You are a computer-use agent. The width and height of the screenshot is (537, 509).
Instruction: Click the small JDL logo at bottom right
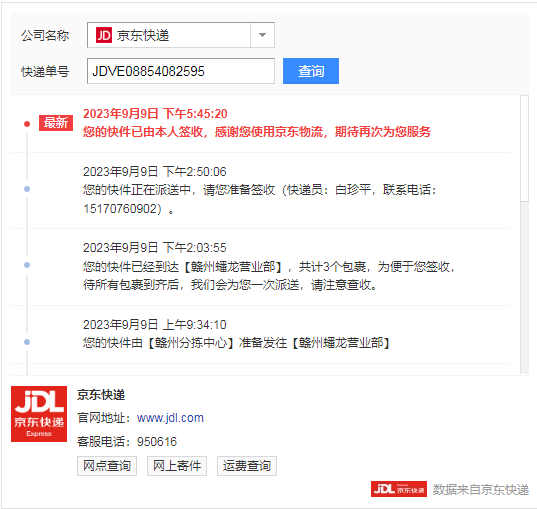pos(399,489)
